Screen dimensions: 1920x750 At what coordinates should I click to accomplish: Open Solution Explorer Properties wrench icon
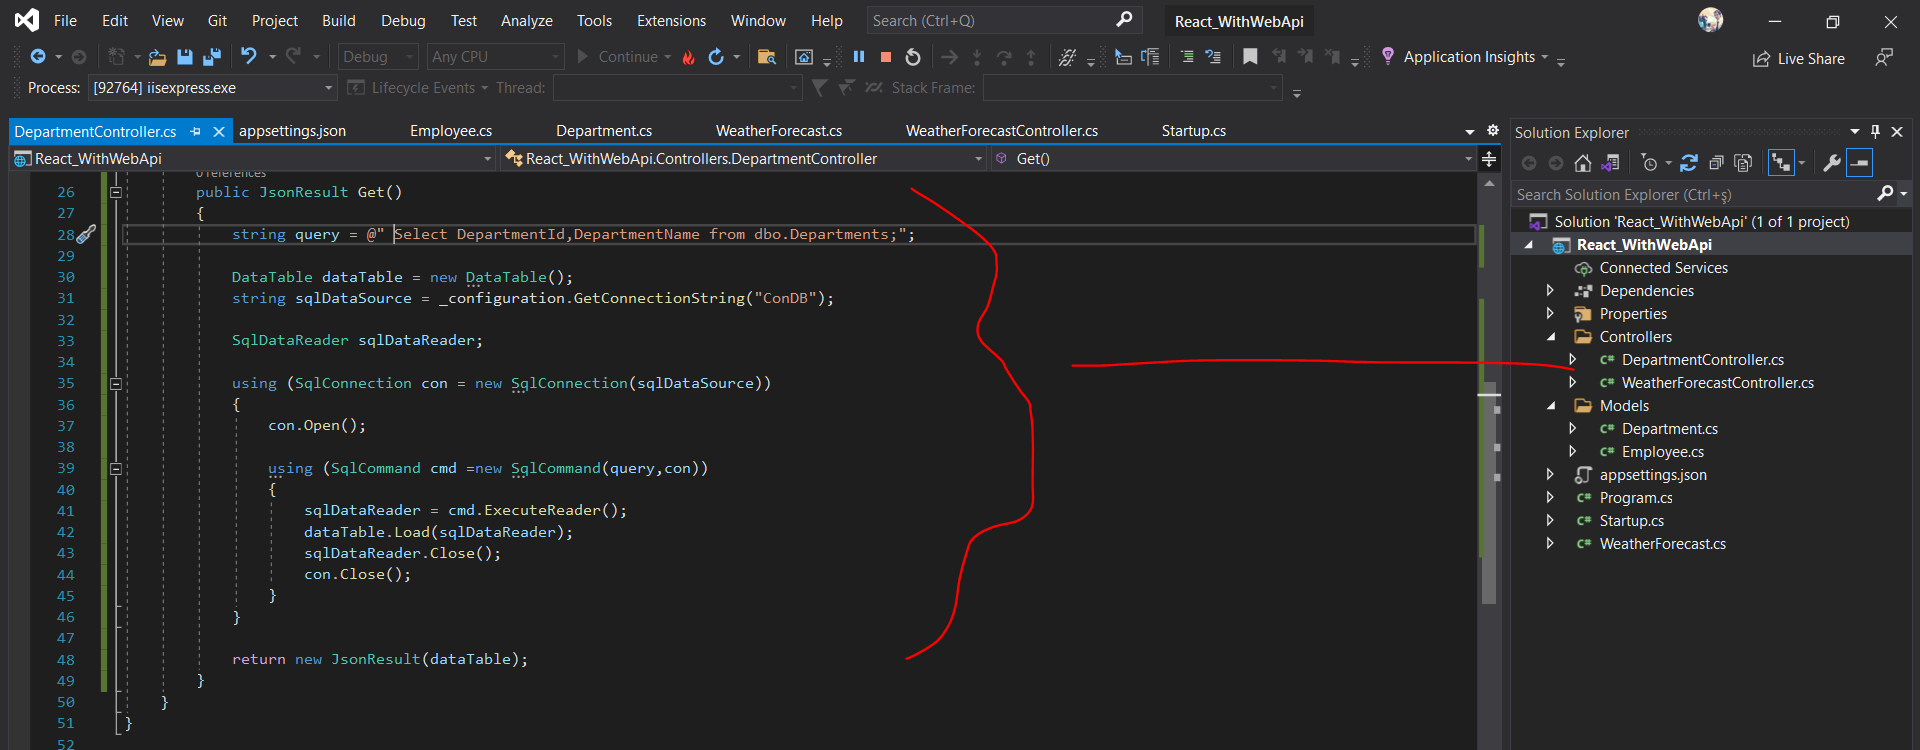click(x=1831, y=163)
